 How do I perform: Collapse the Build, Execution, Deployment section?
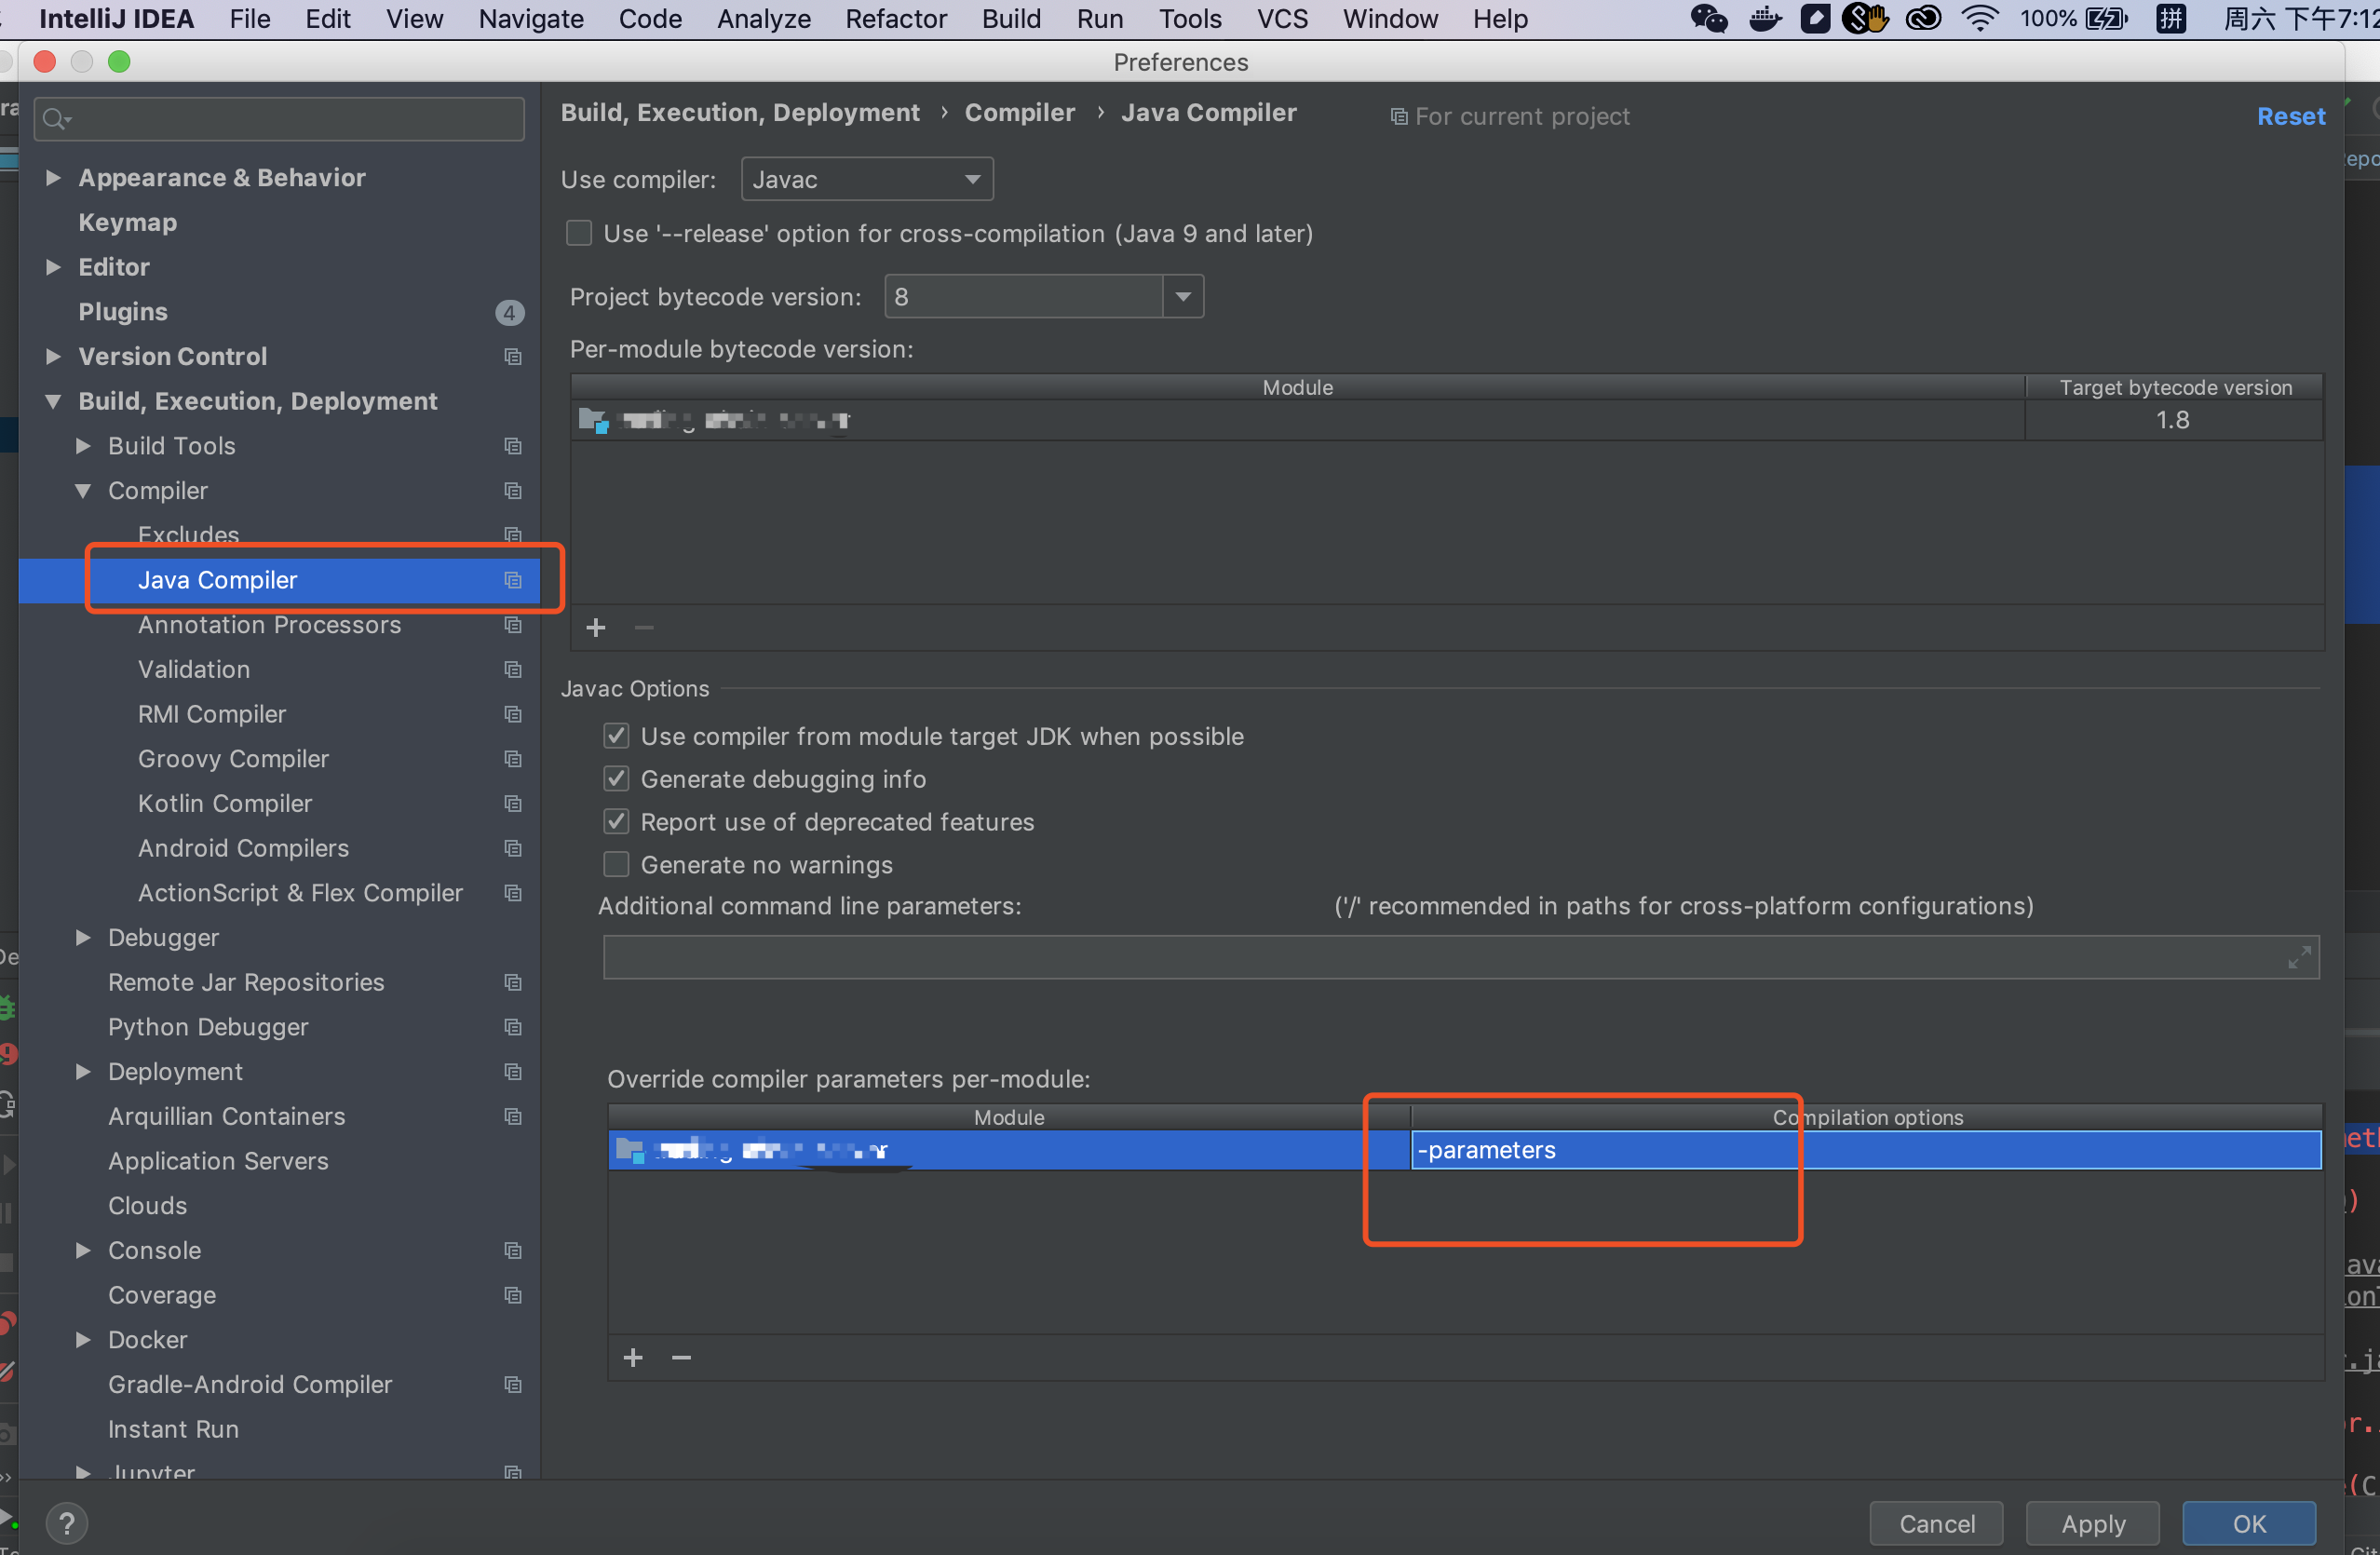(54, 400)
